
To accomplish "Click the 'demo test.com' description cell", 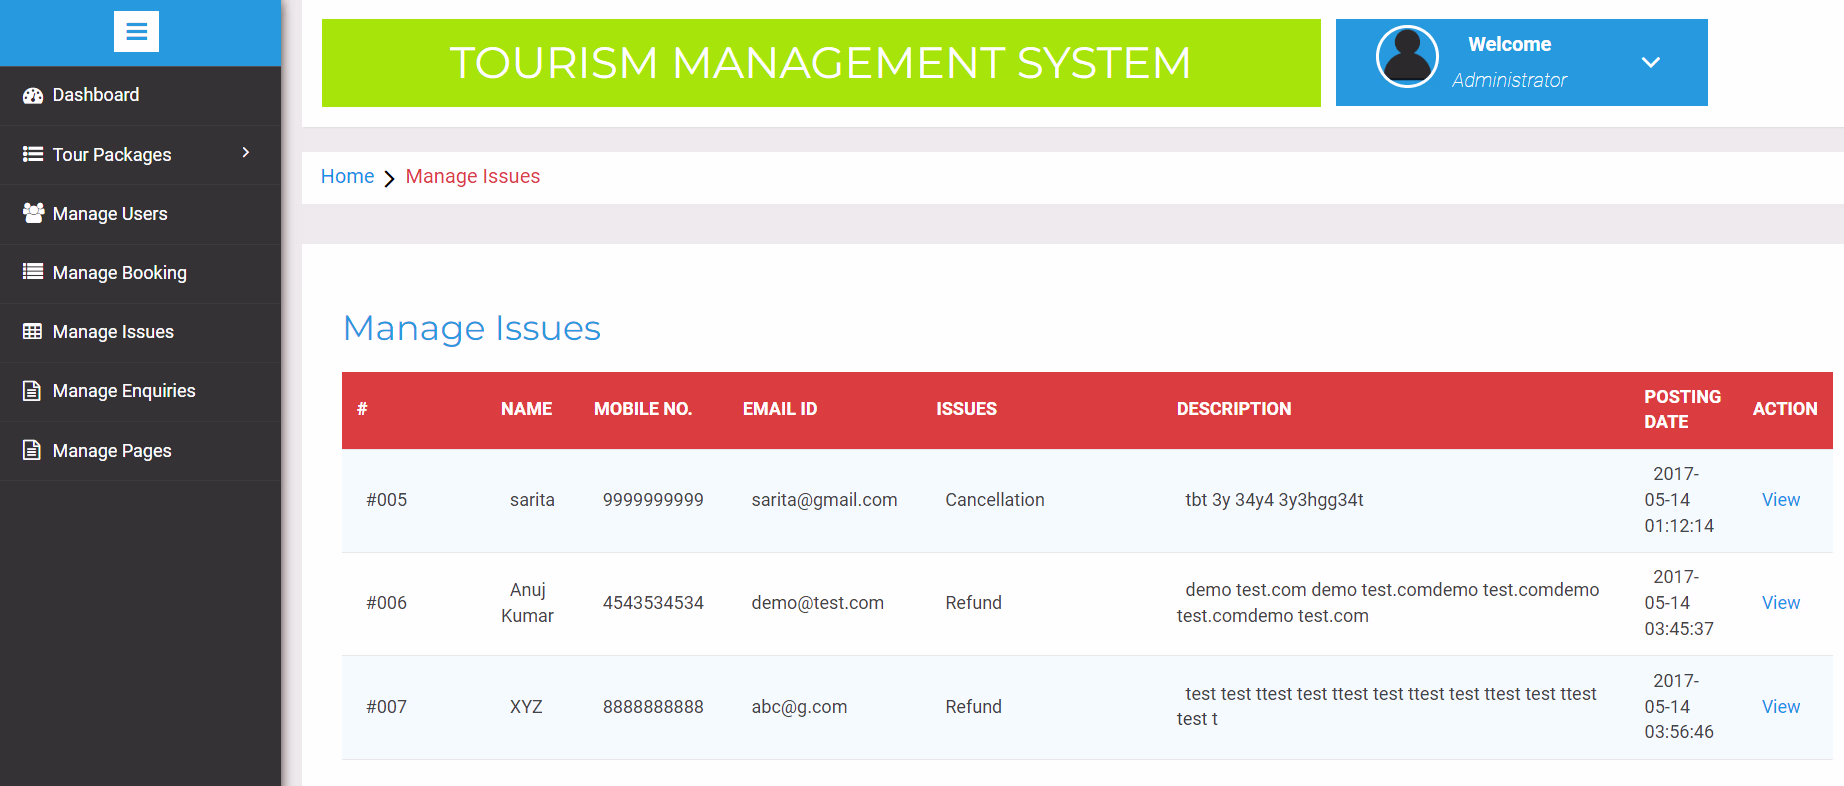I will [1388, 603].
